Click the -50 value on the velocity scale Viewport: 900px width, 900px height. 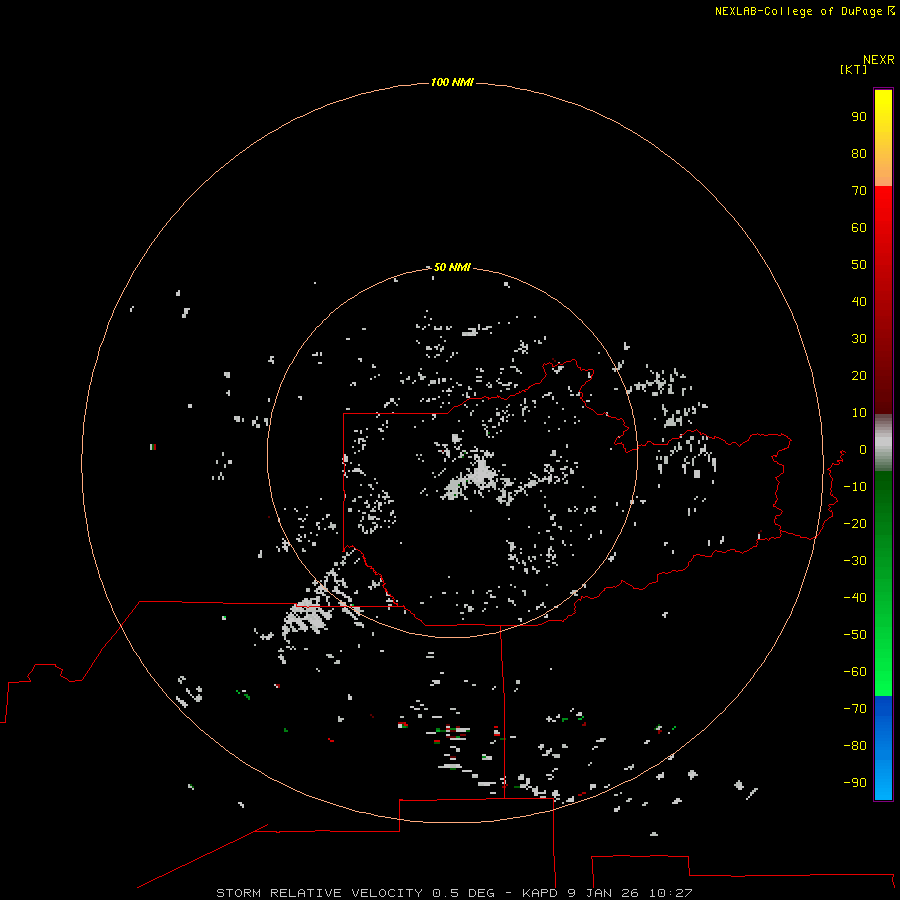(x=855, y=635)
